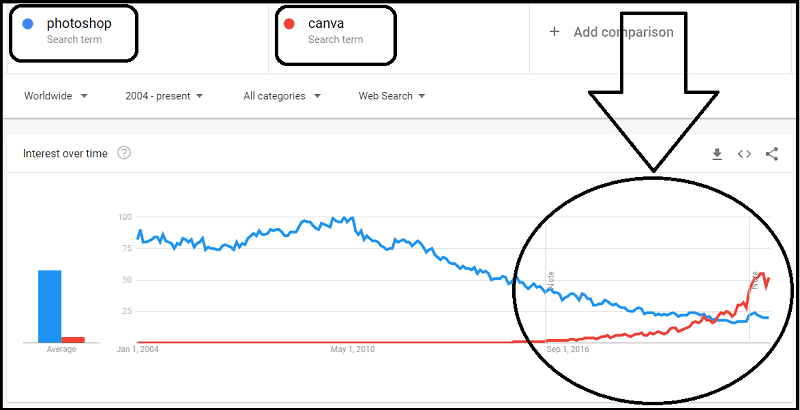
Task: Click the Note marker near Sep 2016
Action: point(551,280)
